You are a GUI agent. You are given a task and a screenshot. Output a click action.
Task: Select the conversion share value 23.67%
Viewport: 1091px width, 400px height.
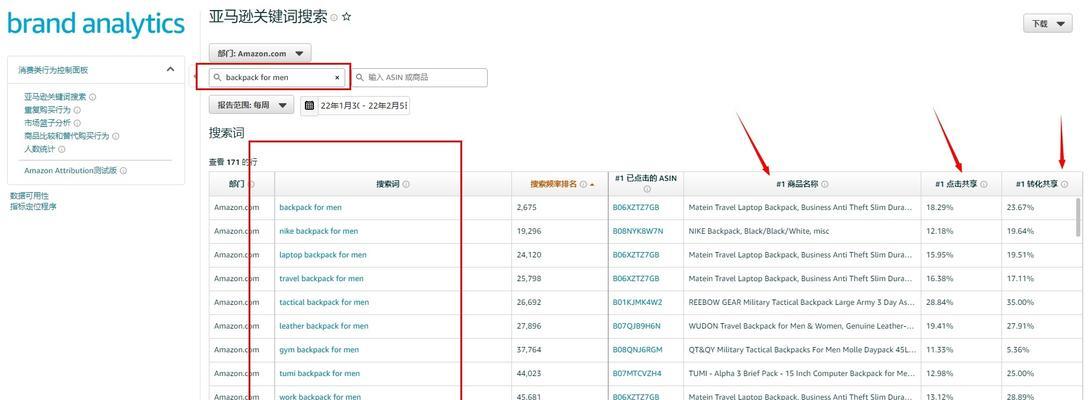point(1020,207)
